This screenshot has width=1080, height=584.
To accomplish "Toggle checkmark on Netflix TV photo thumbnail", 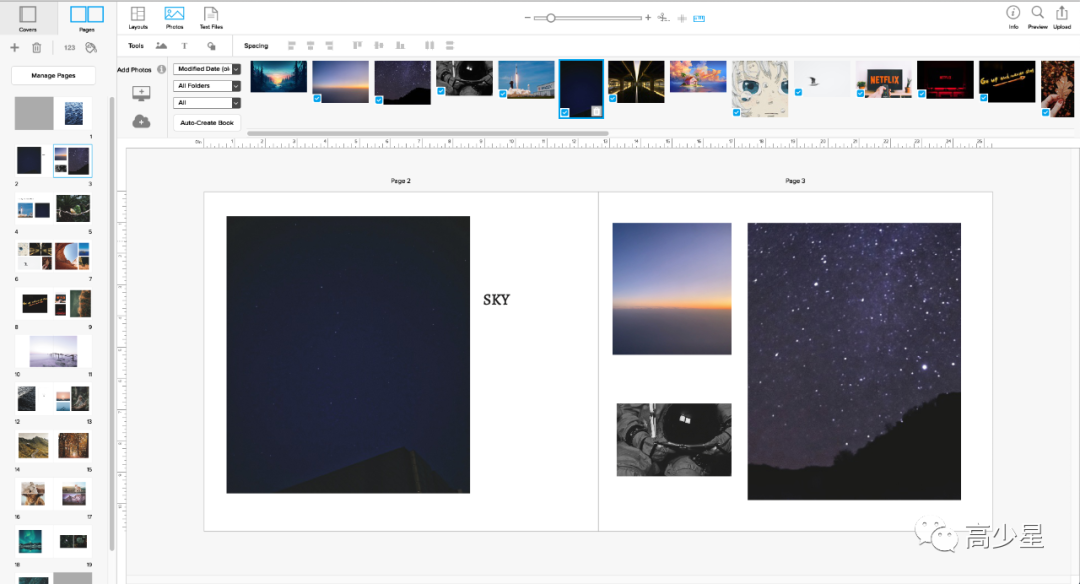I will [860, 94].
